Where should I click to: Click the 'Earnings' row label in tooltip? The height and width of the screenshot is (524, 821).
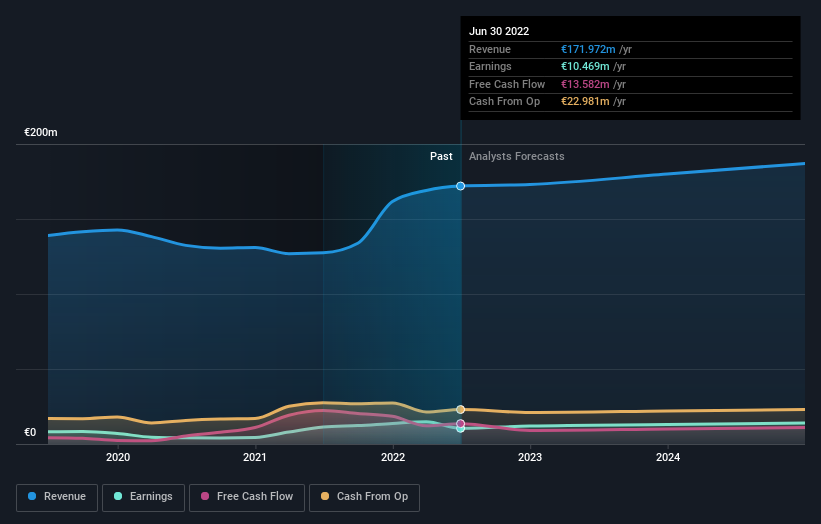[490, 66]
